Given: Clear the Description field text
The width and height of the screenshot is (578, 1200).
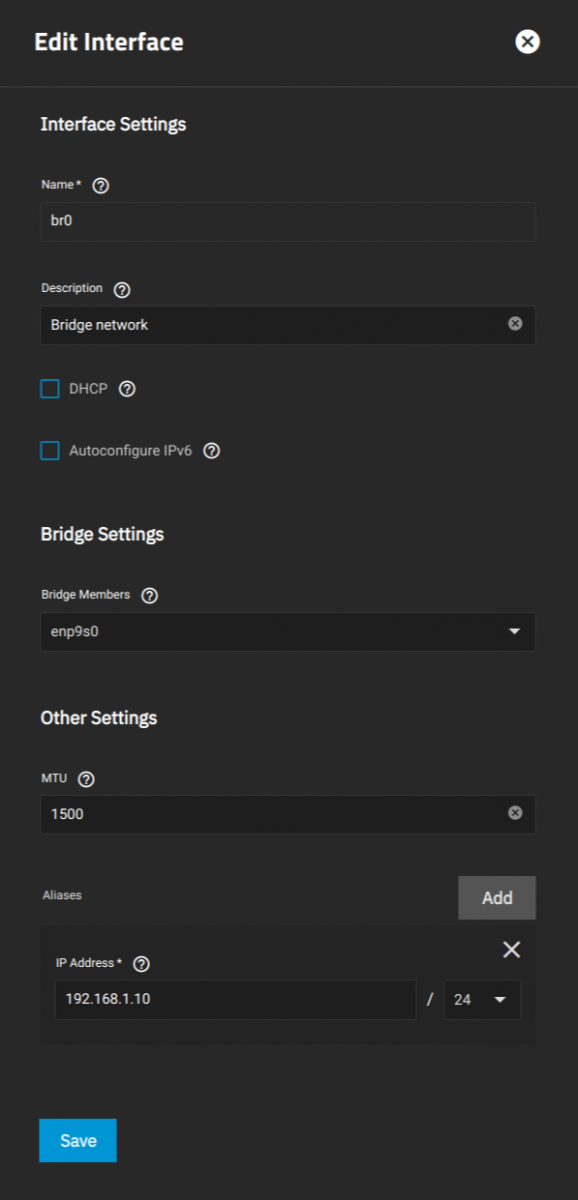Looking at the screenshot, I should point(515,324).
